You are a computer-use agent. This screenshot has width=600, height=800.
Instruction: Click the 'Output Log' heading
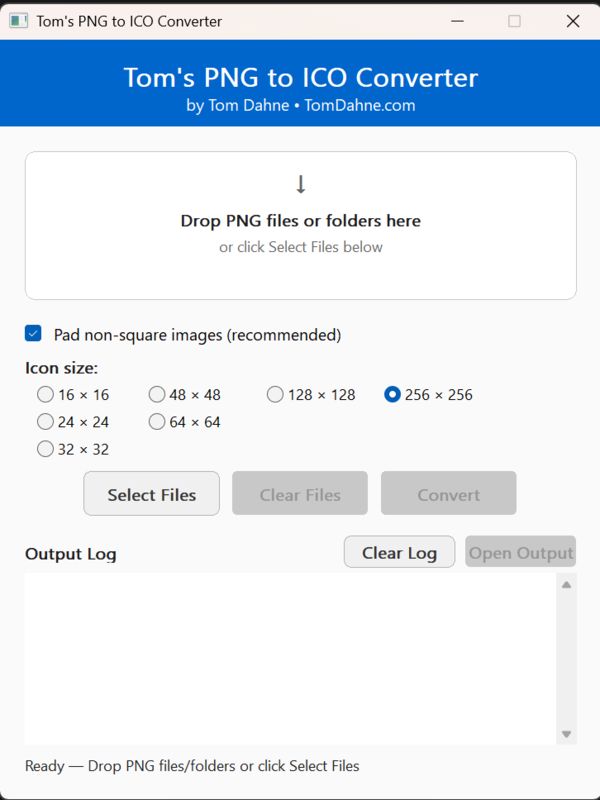(71, 554)
